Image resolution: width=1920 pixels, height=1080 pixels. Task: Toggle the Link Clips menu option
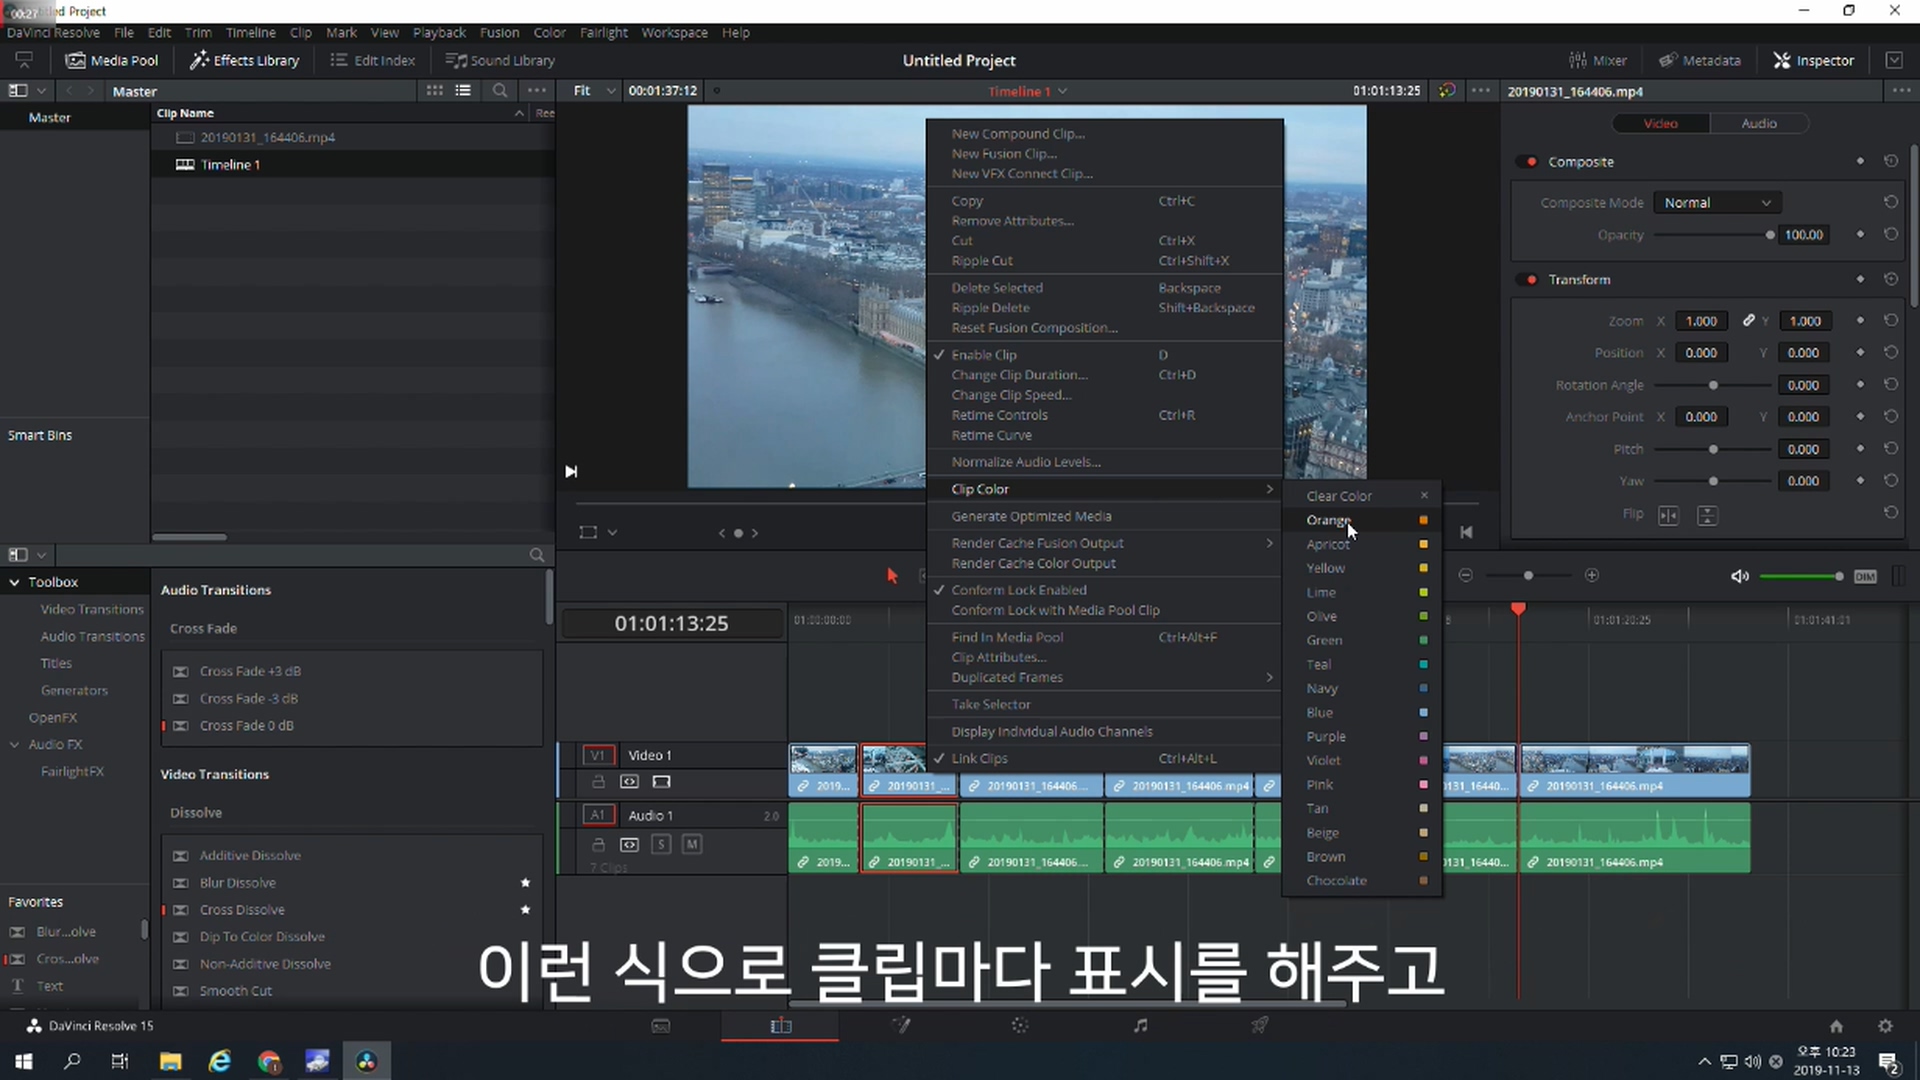pyautogui.click(x=979, y=758)
